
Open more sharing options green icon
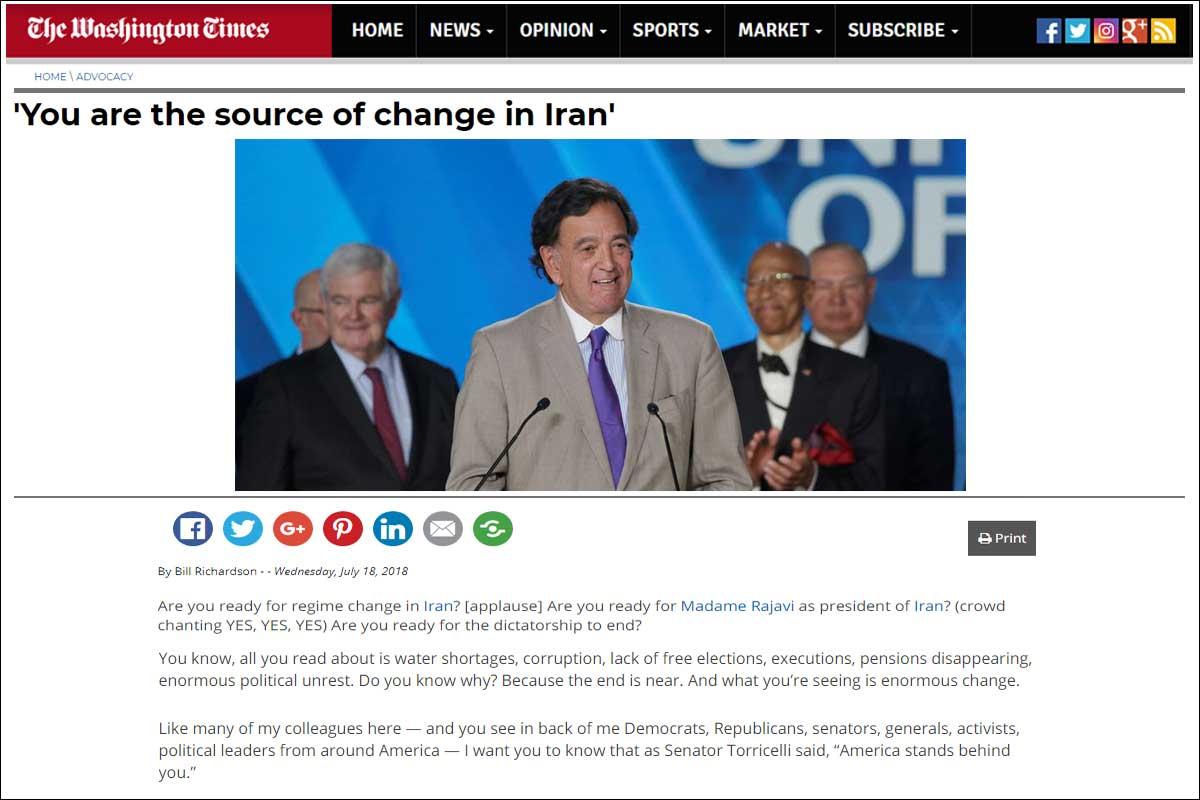[x=493, y=528]
